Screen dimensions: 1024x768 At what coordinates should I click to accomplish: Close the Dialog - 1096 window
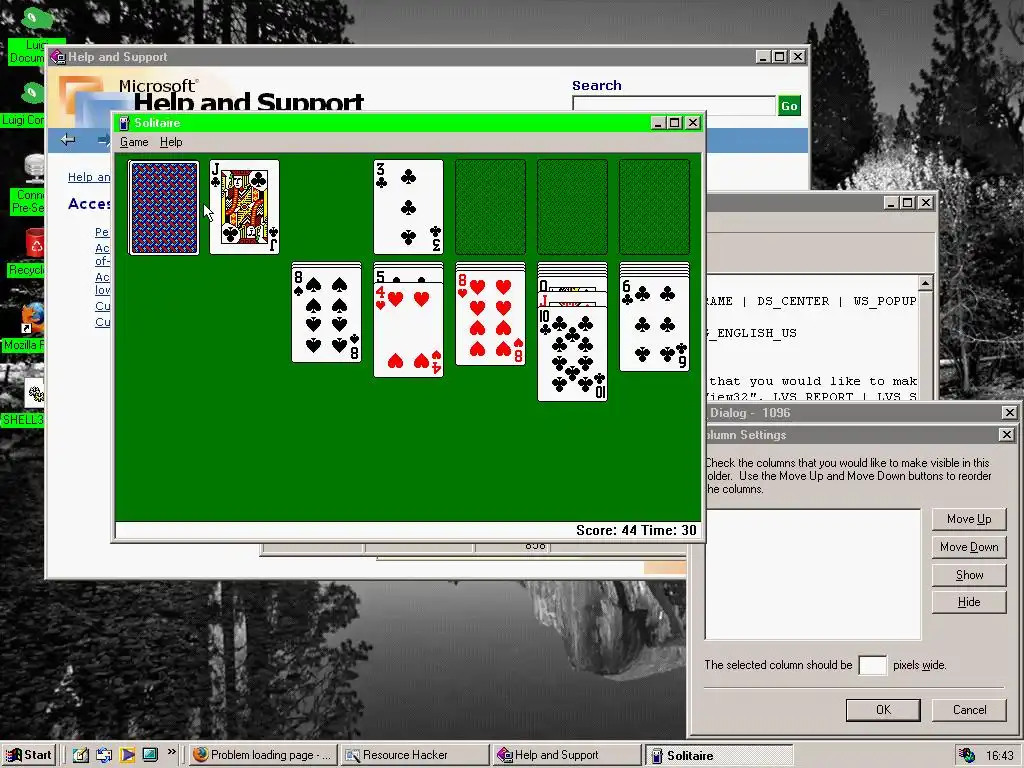[x=1009, y=413]
